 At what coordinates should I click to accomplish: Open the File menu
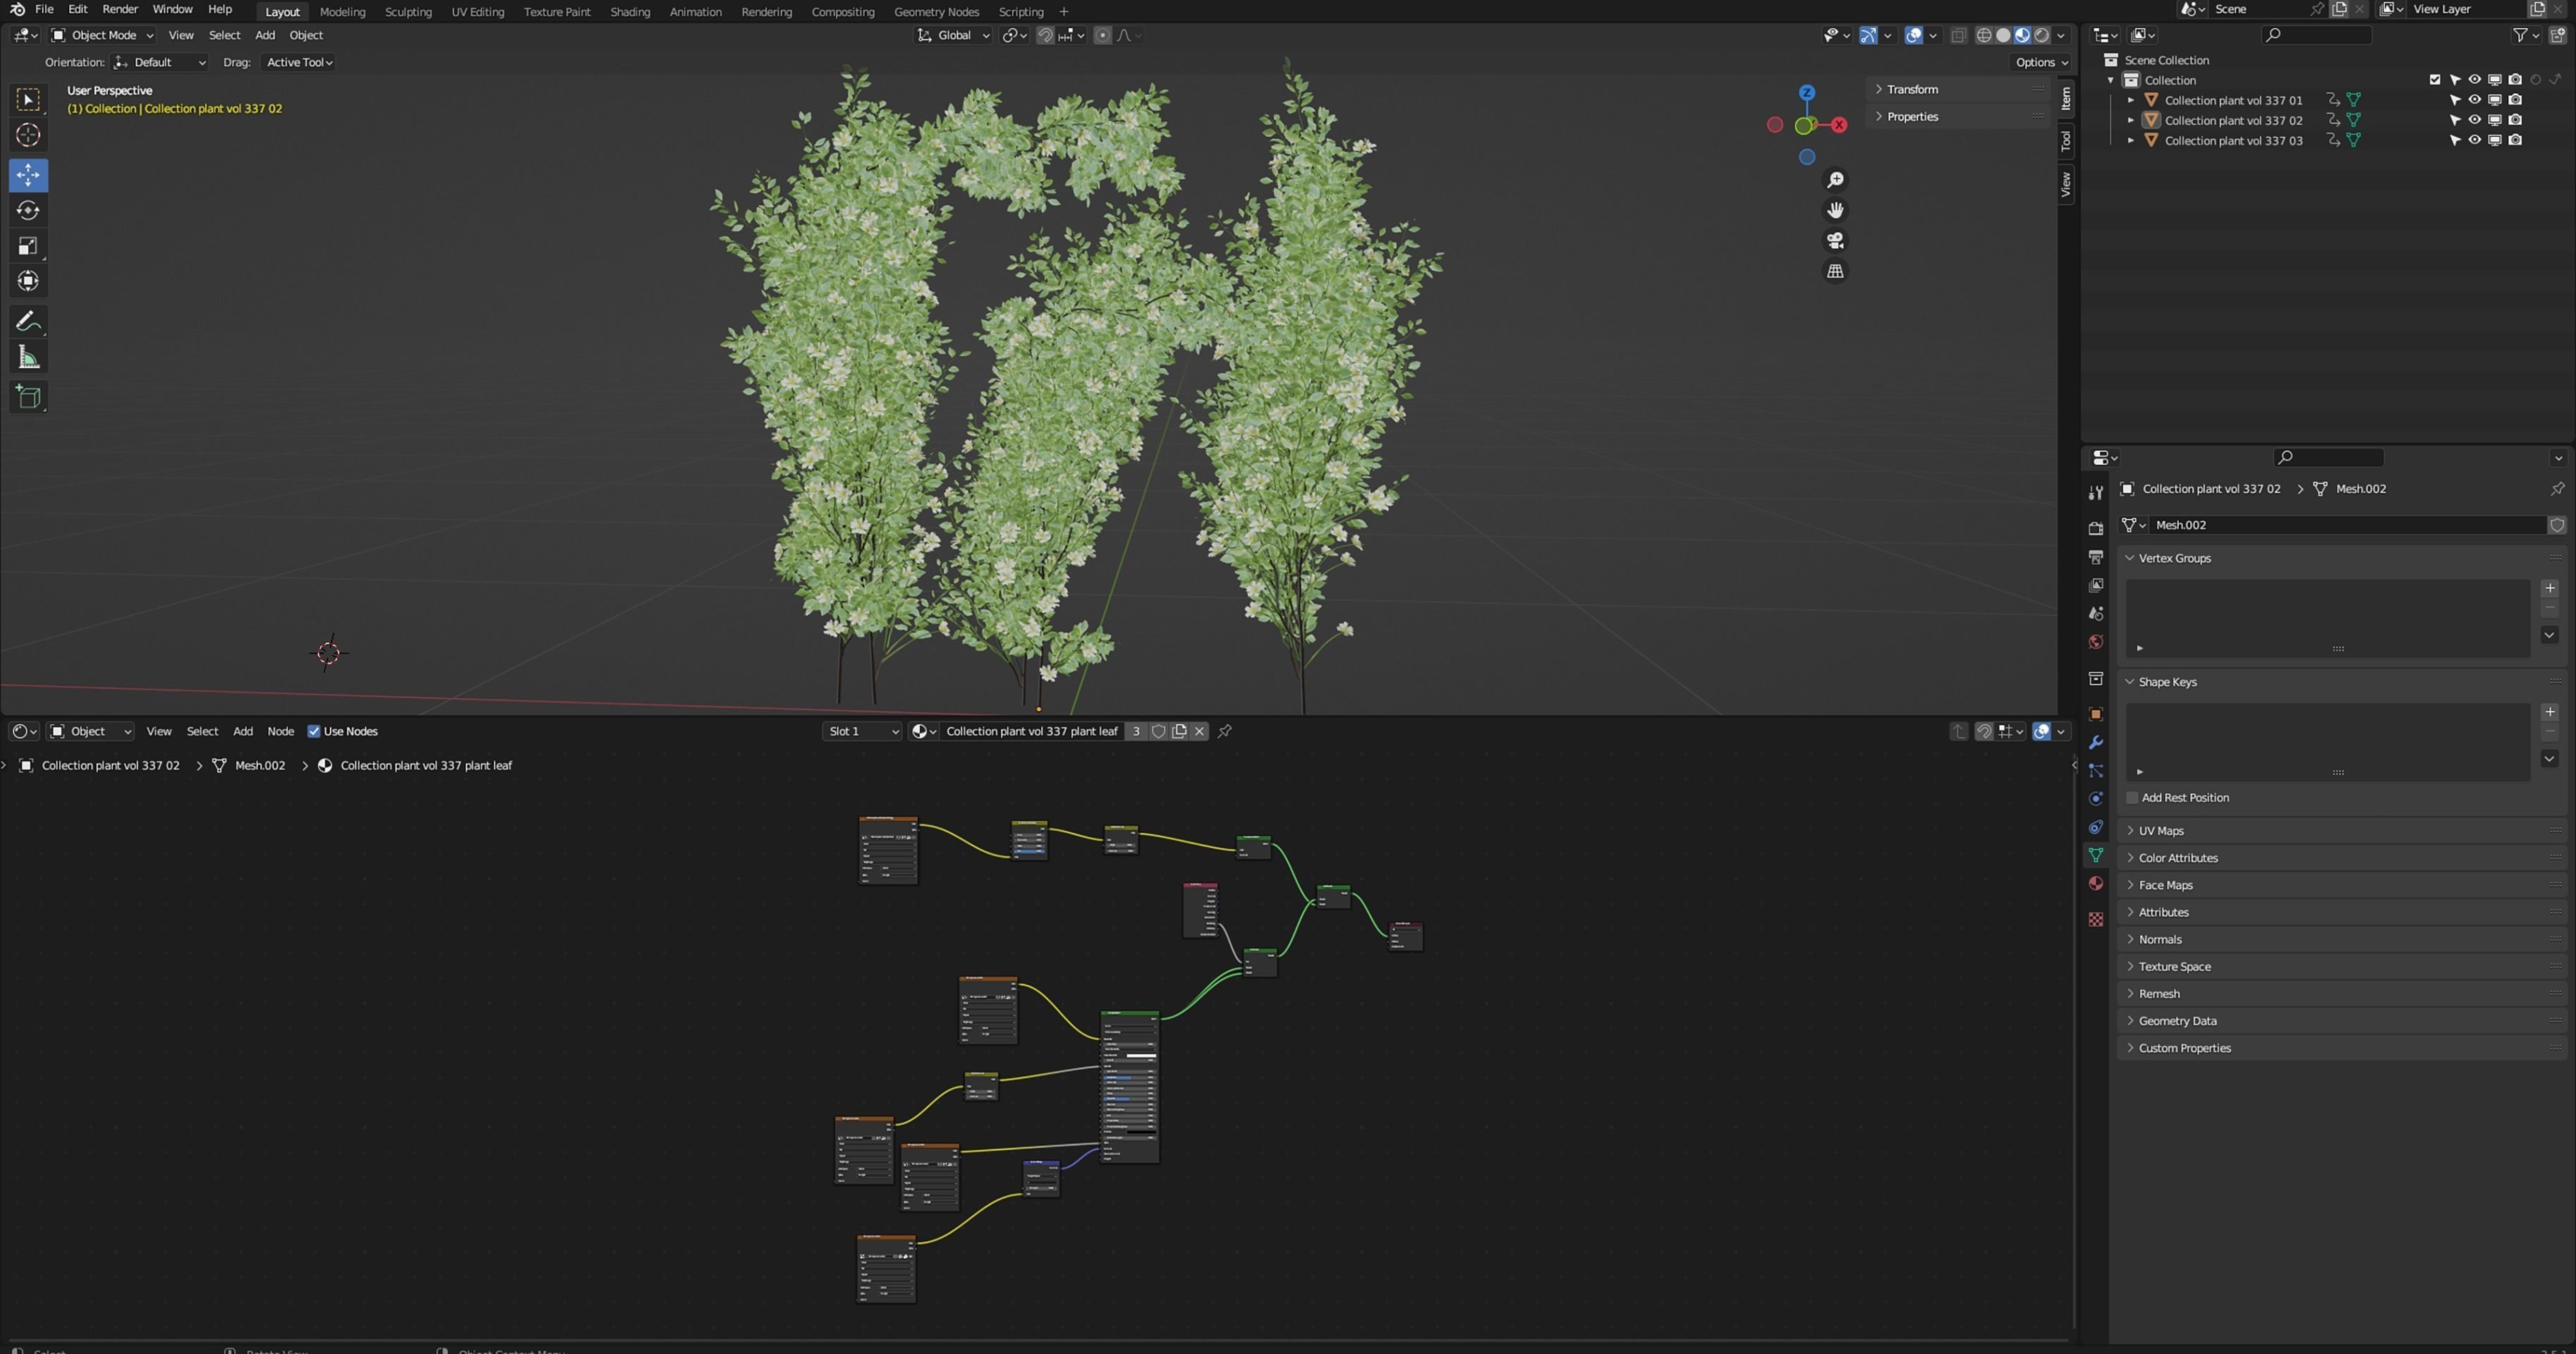coord(44,9)
